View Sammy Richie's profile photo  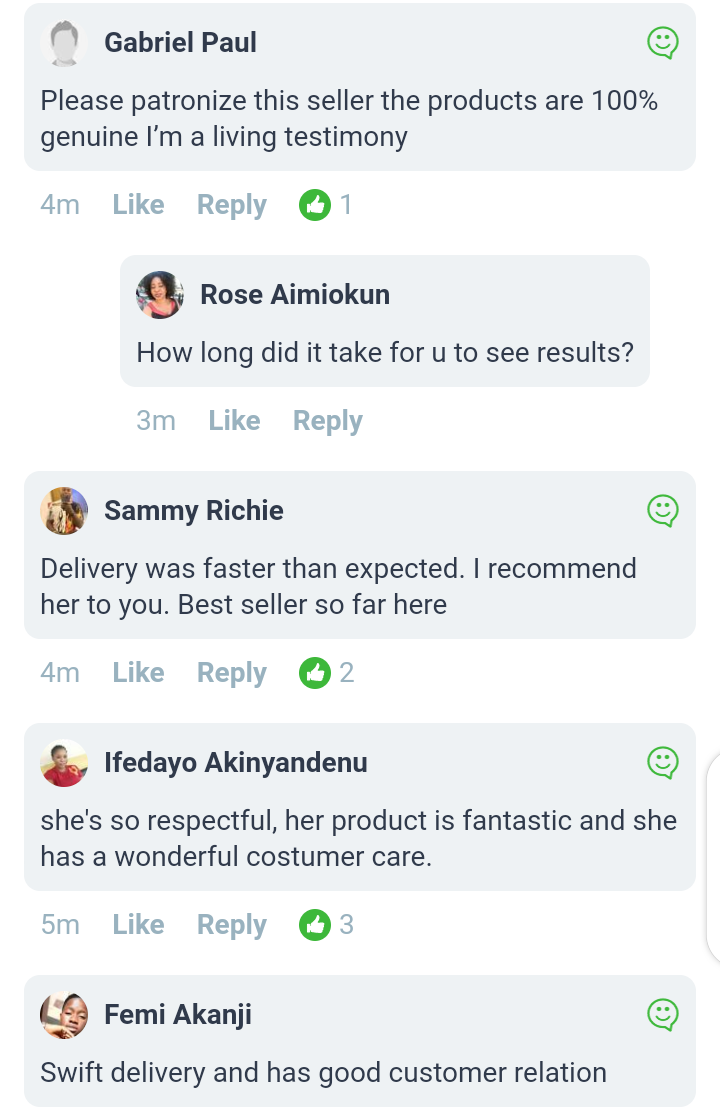[64, 511]
